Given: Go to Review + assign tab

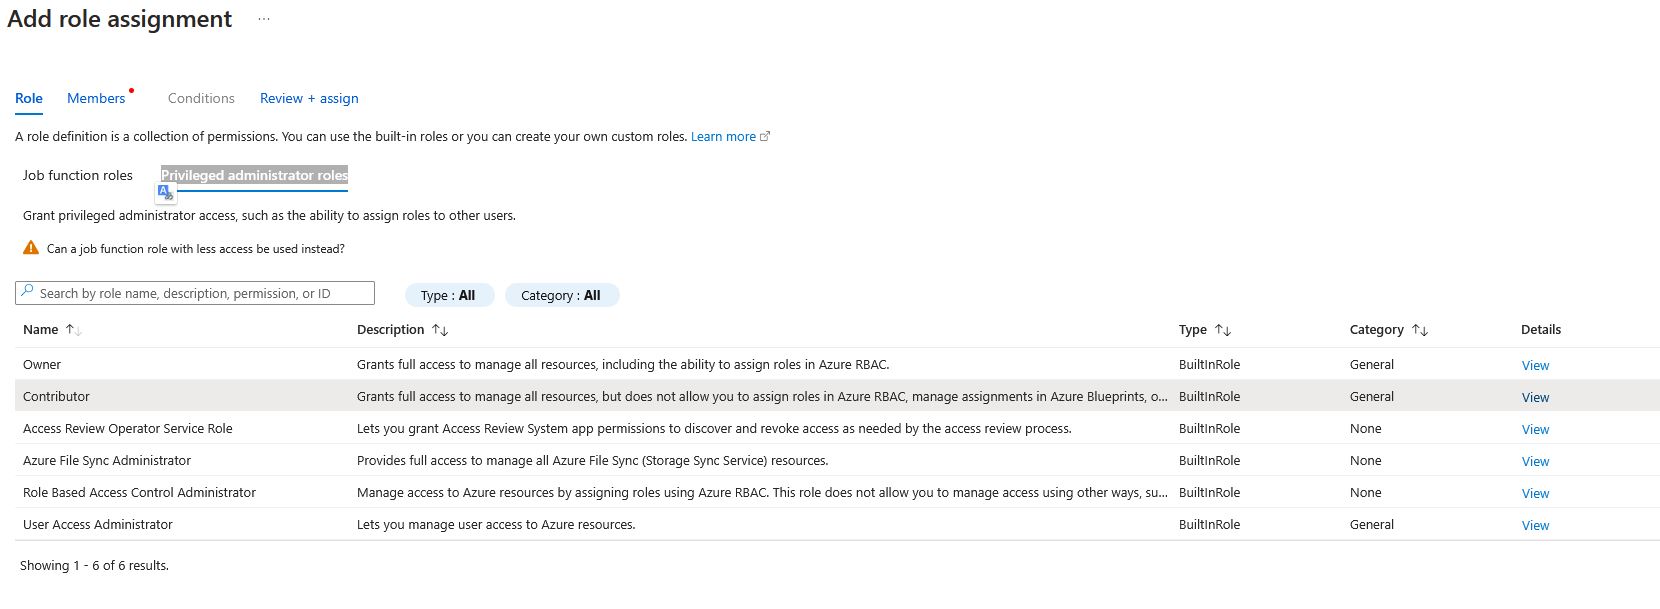Looking at the screenshot, I should (309, 98).
